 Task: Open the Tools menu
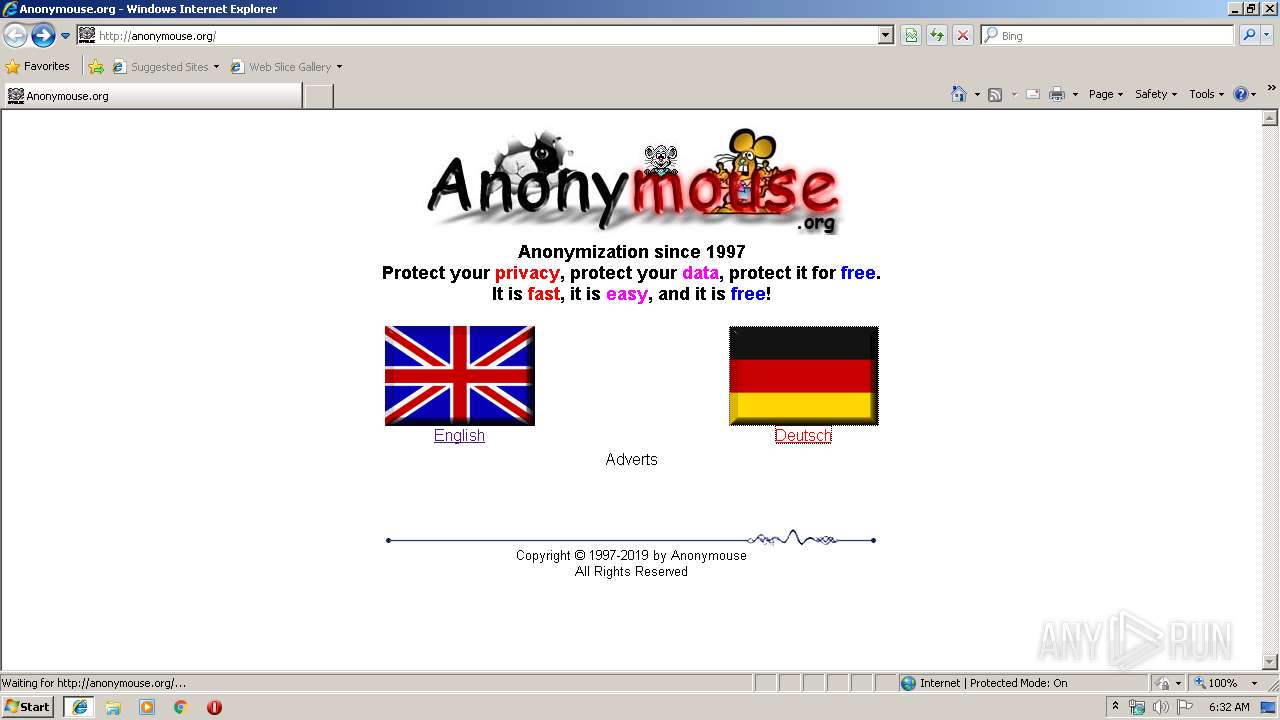[1207, 94]
